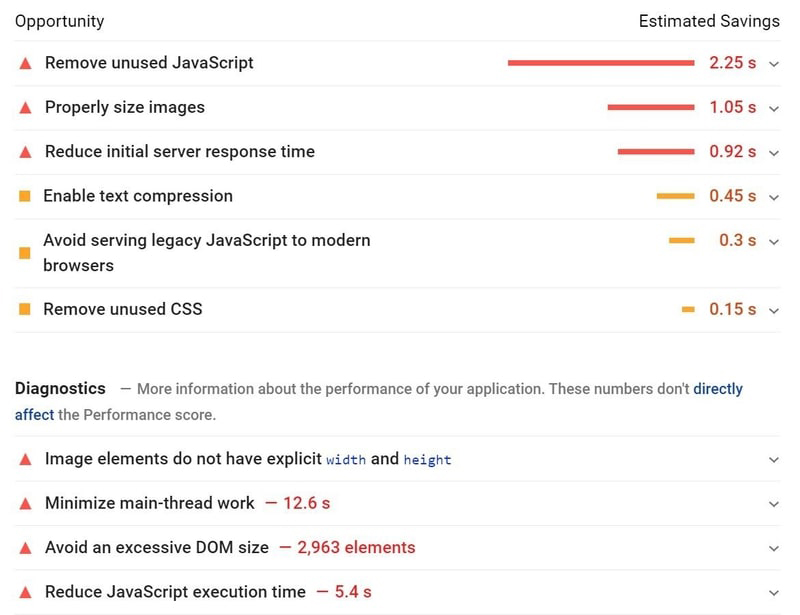
Task: Click the Remove unused CSS audit title
Action: 121,309
